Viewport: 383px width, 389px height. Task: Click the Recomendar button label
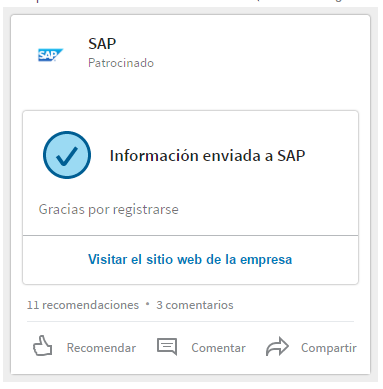(x=101, y=348)
